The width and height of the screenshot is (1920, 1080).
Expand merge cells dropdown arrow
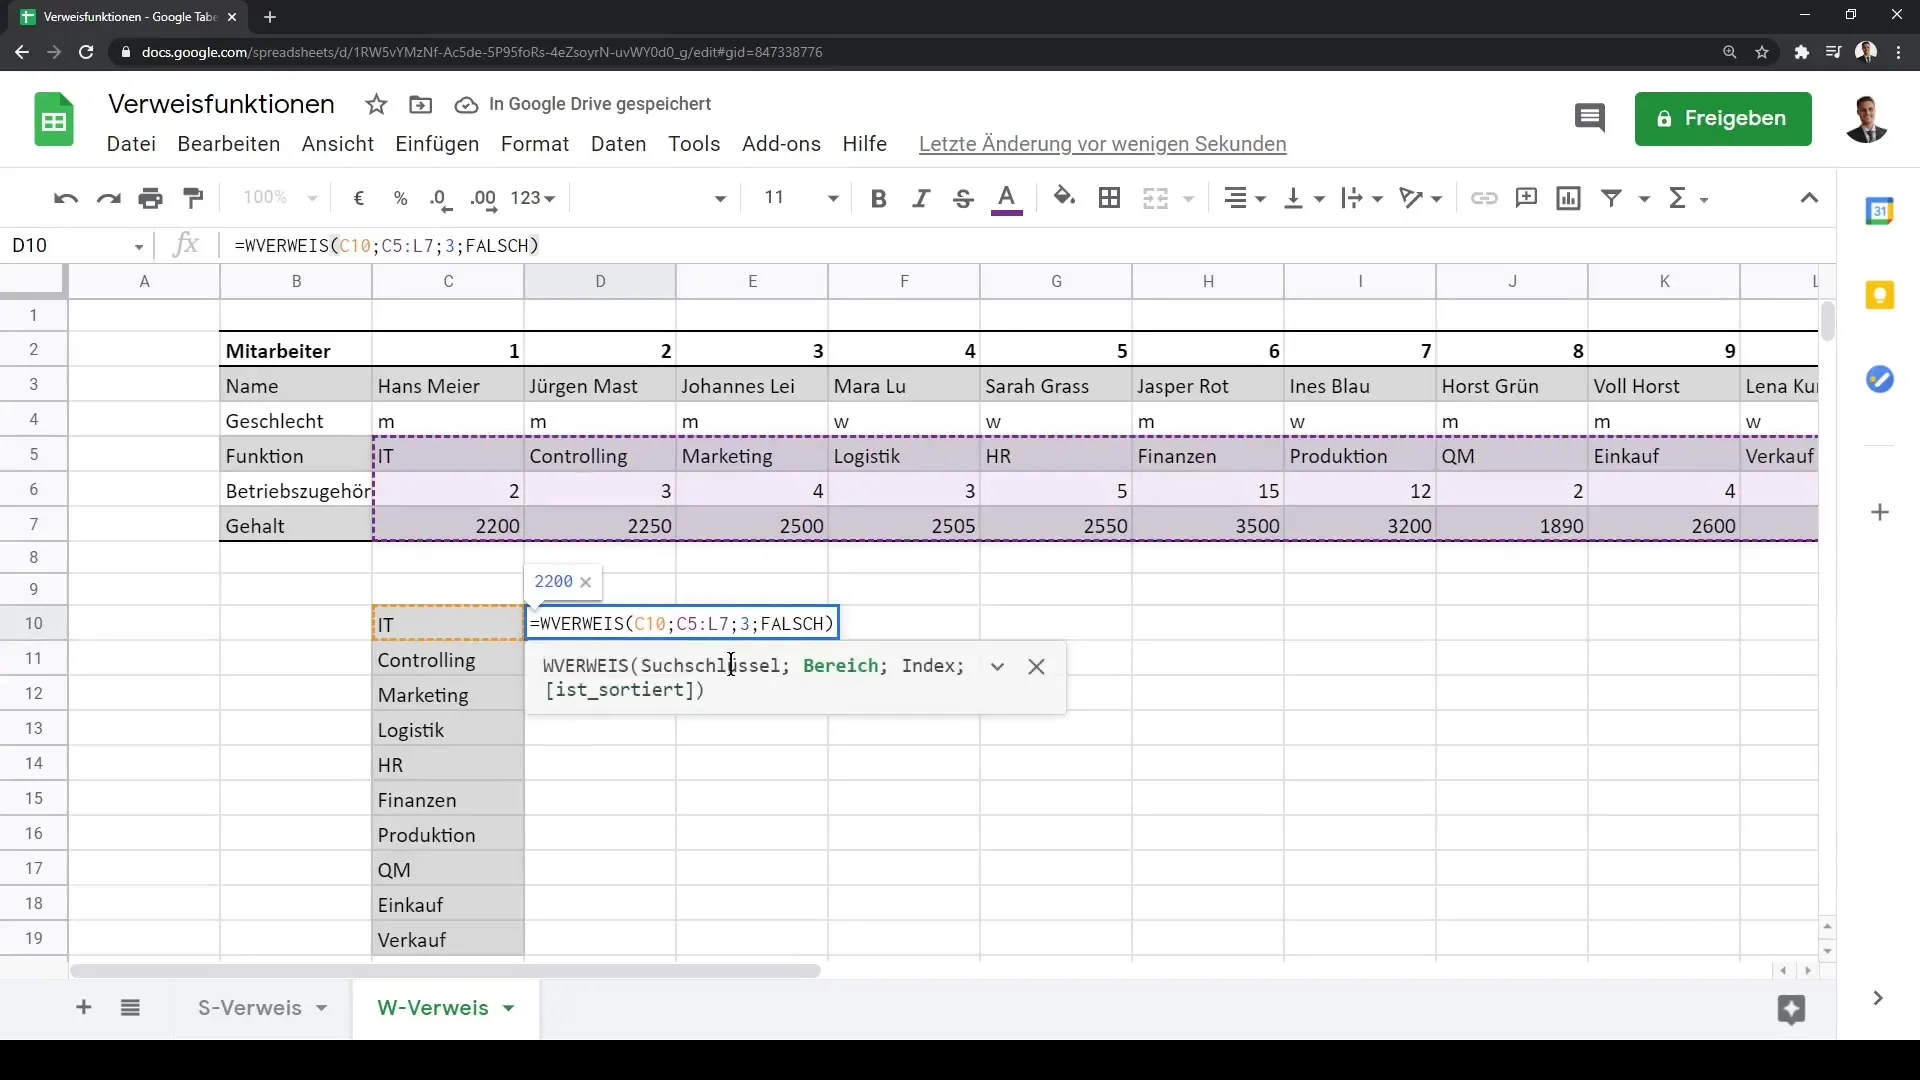point(1189,199)
